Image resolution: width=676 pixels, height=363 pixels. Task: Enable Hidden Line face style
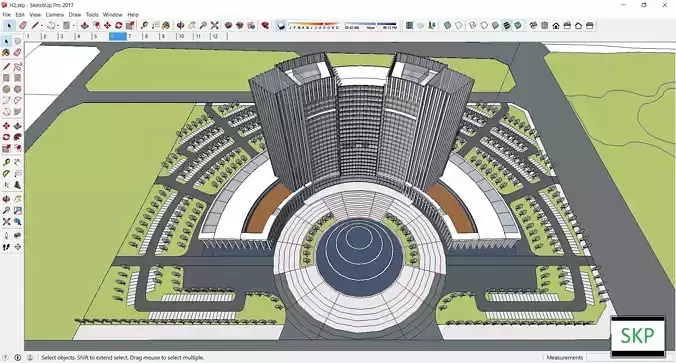point(484,25)
